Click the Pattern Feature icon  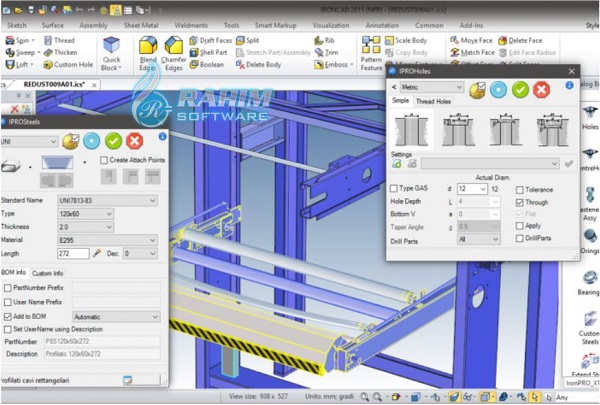pyautogui.click(x=370, y=45)
